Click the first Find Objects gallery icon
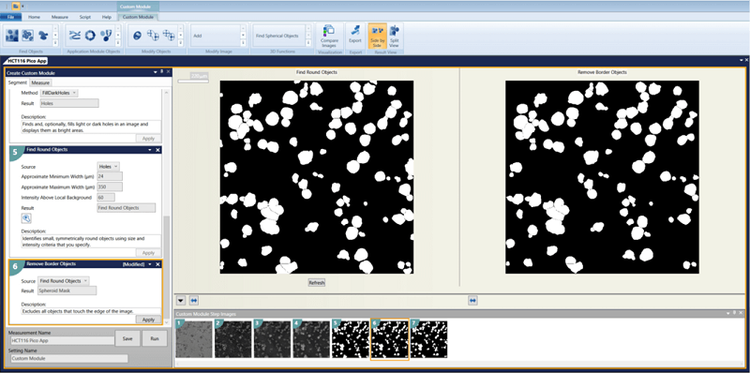 [x=12, y=35]
